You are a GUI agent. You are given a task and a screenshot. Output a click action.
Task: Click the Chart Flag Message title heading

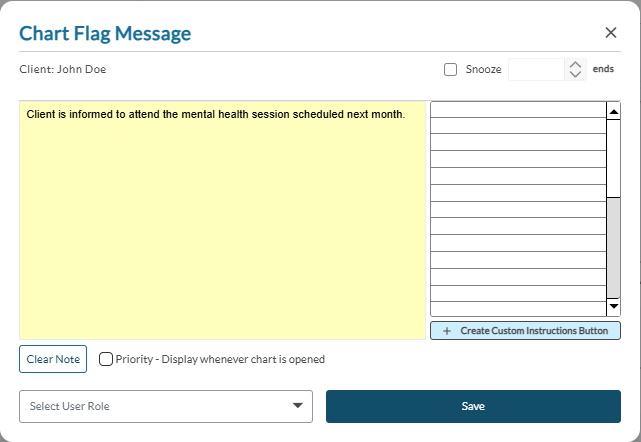[x=105, y=34]
